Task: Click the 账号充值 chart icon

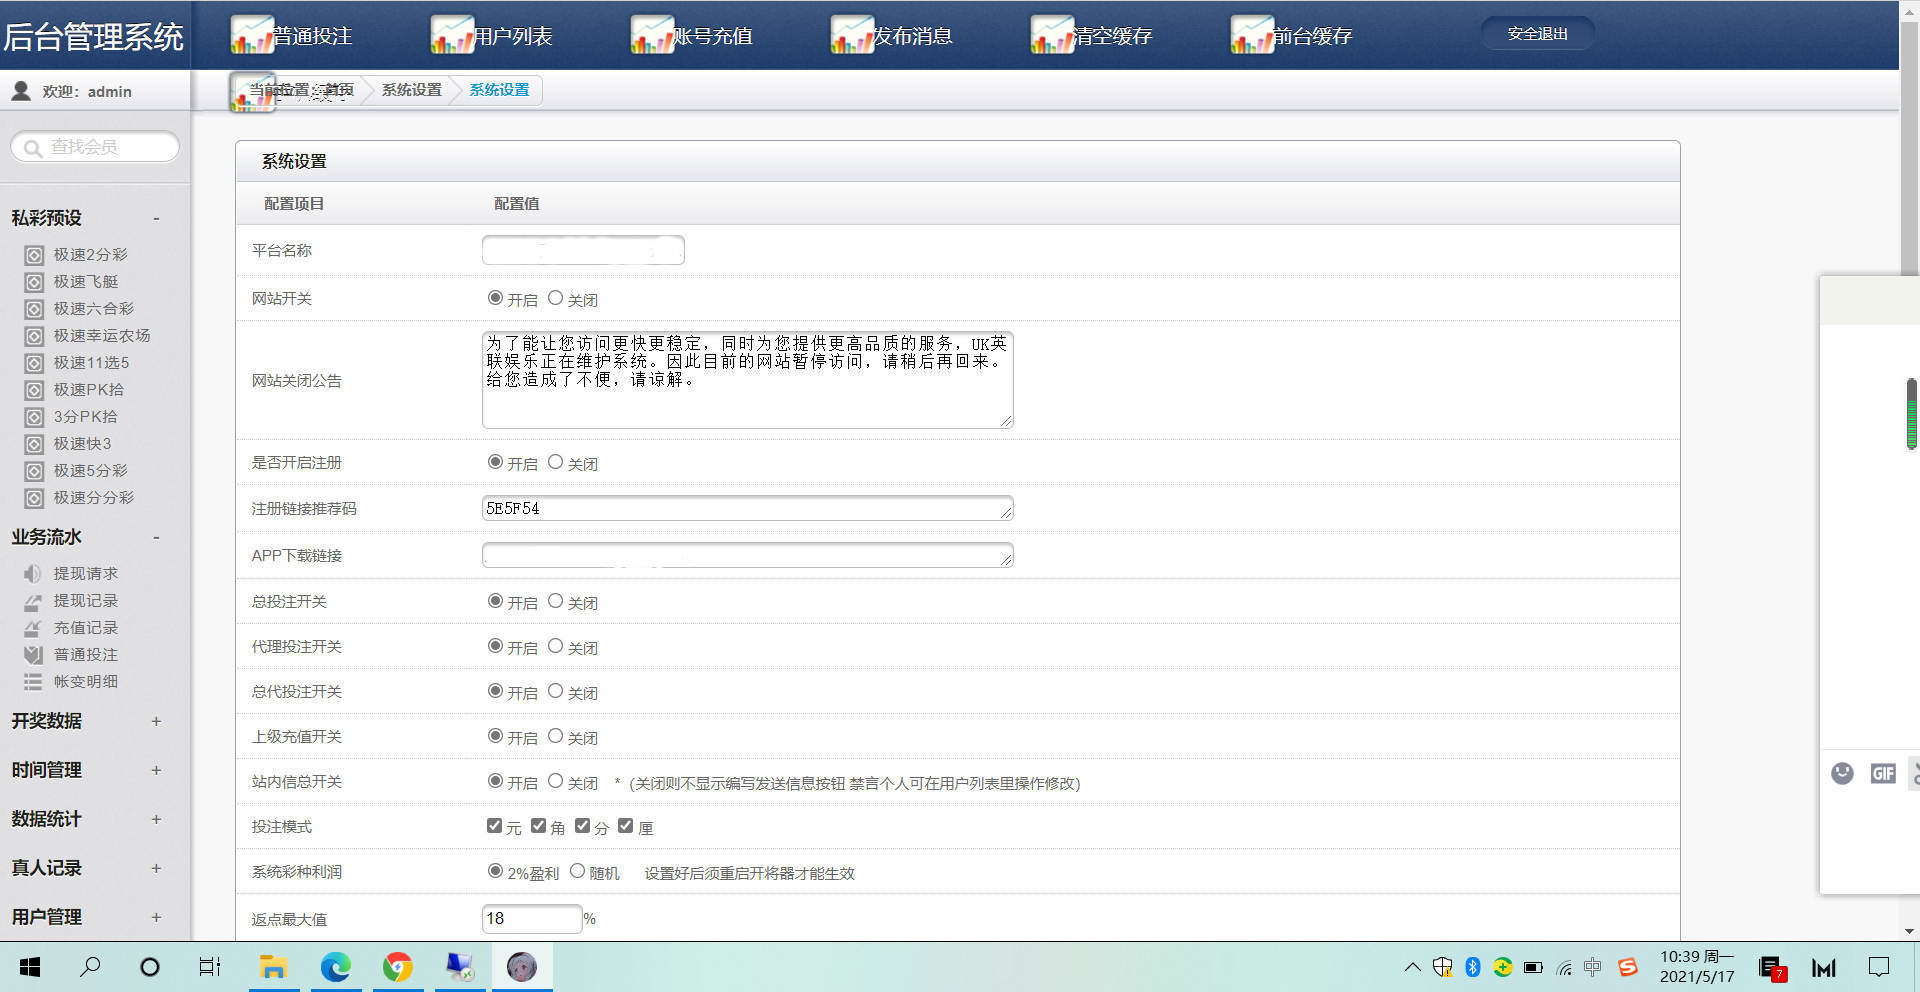Action: click(x=652, y=35)
